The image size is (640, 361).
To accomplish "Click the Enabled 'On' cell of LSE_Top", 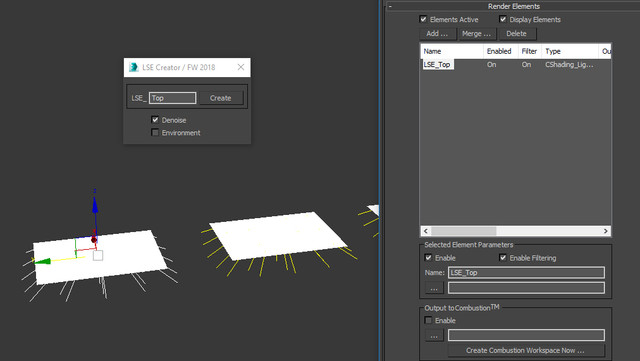I will coord(491,65).
